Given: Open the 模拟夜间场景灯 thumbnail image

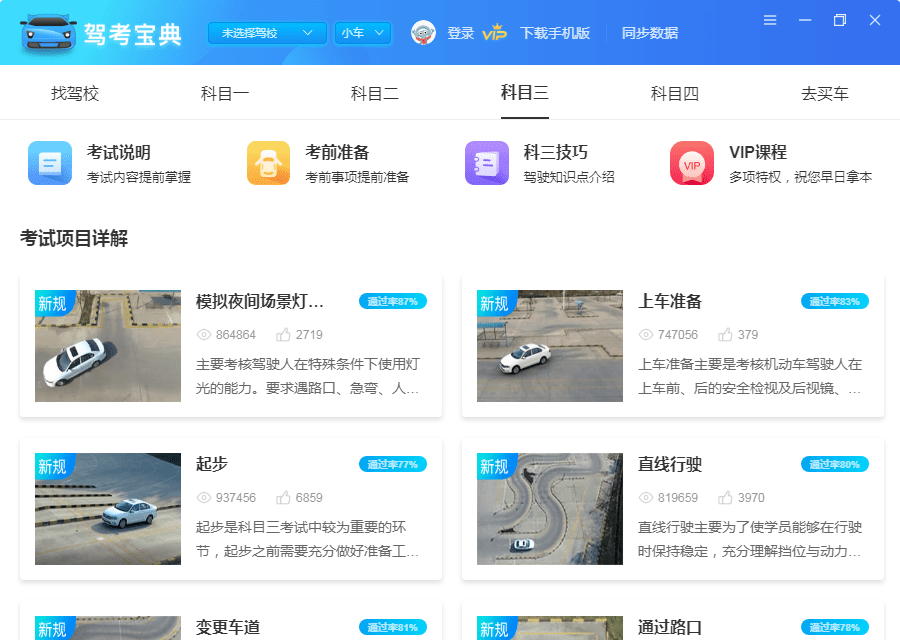Looking at the screenshot, I should (x=108, y=346).
